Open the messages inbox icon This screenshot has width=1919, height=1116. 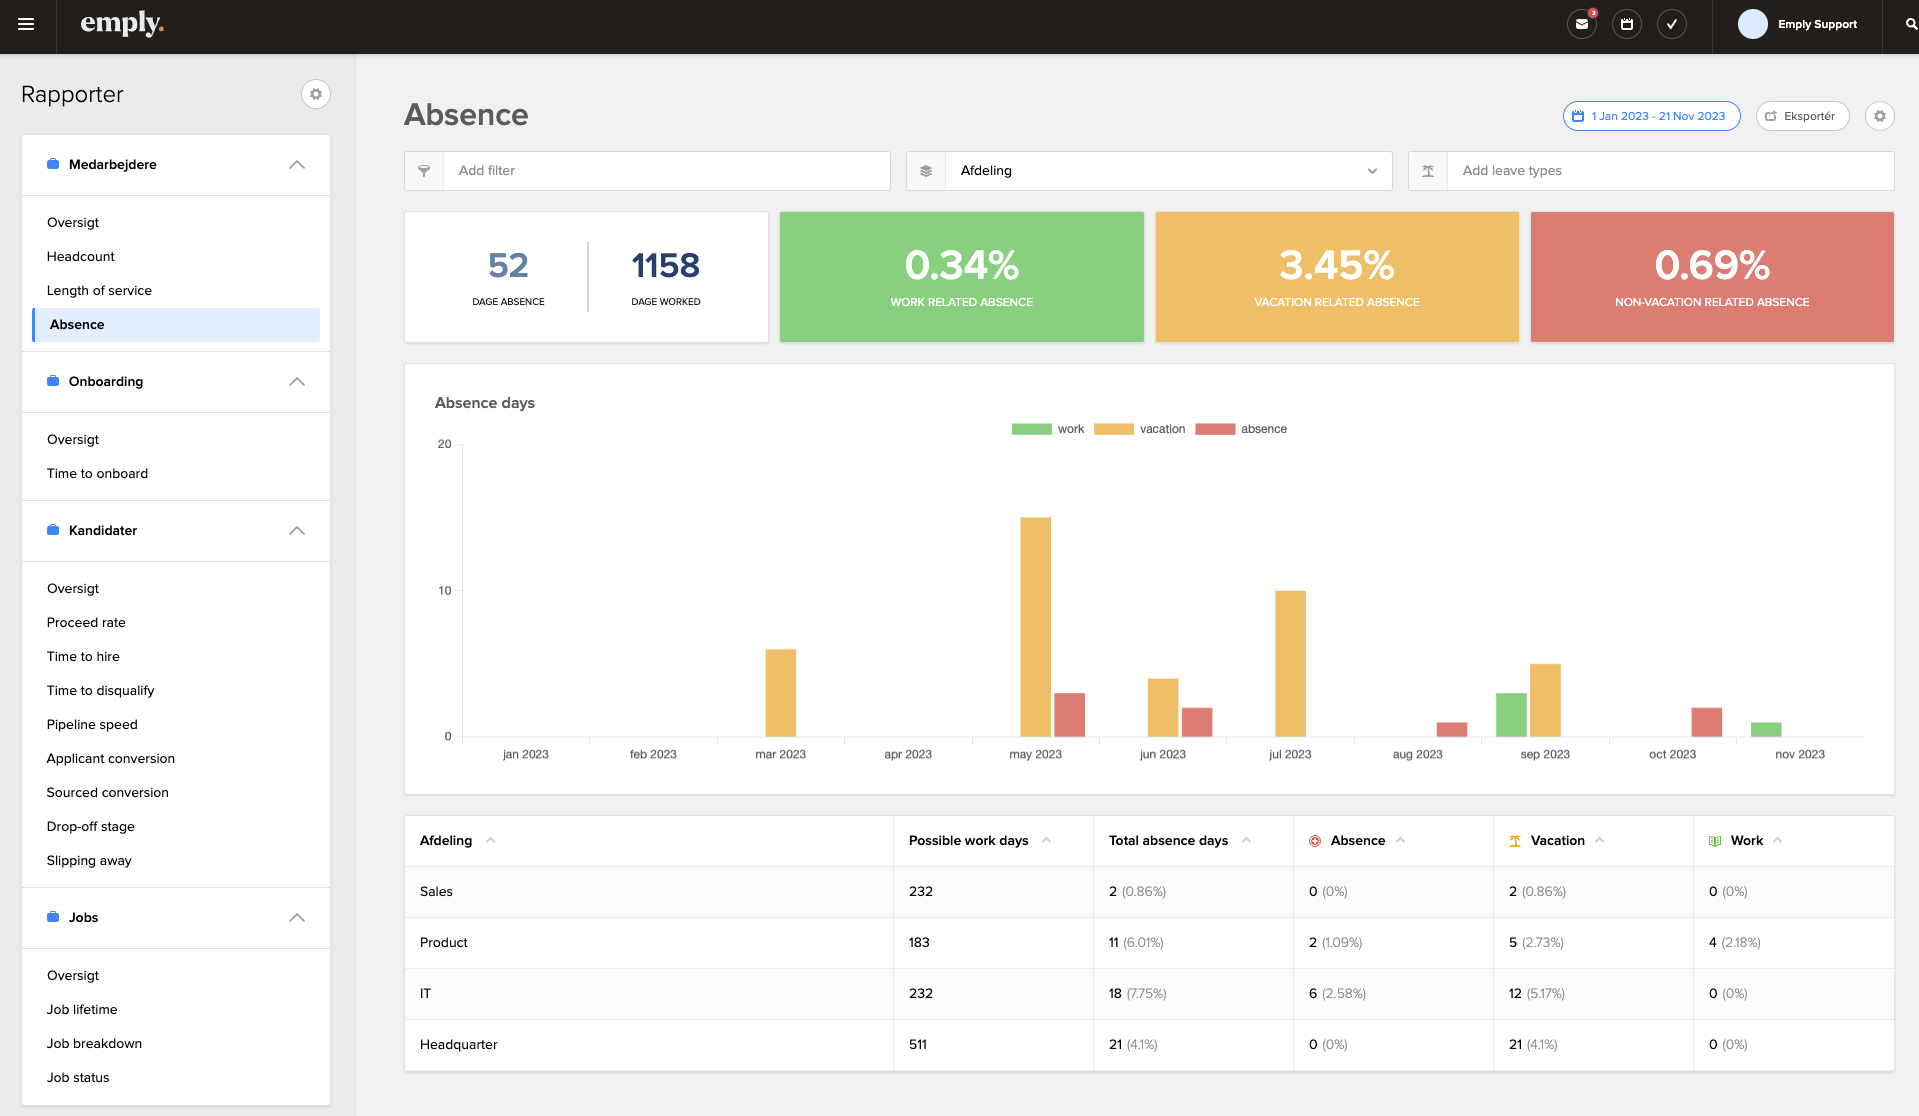(1581, 25)
